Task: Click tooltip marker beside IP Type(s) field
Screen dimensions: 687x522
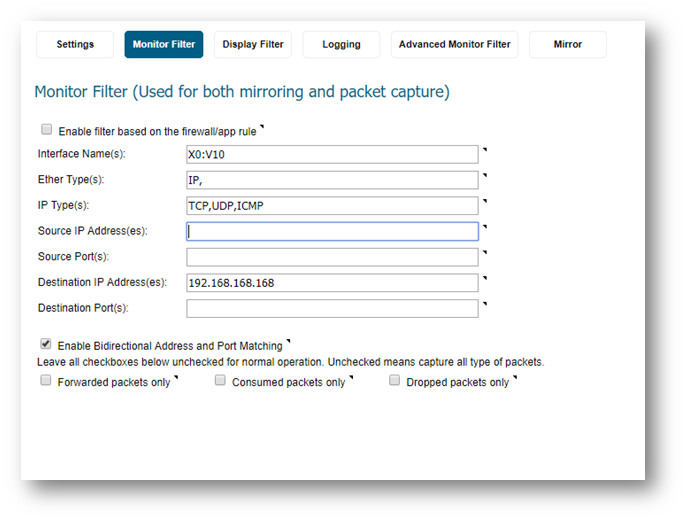Action: point(485,201)
